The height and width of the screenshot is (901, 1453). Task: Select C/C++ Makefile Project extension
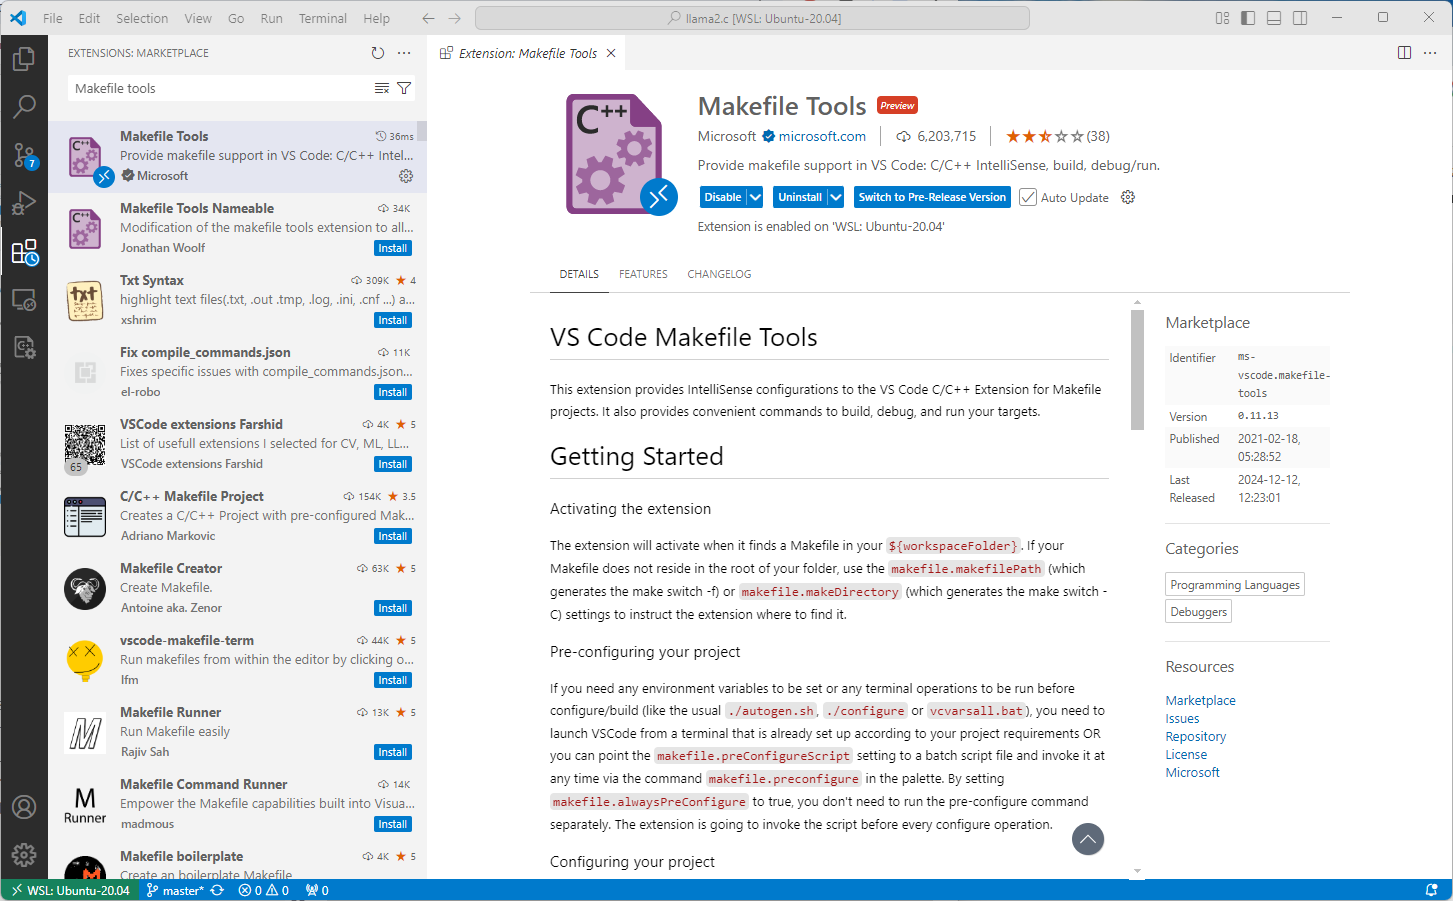pos(238,517)
